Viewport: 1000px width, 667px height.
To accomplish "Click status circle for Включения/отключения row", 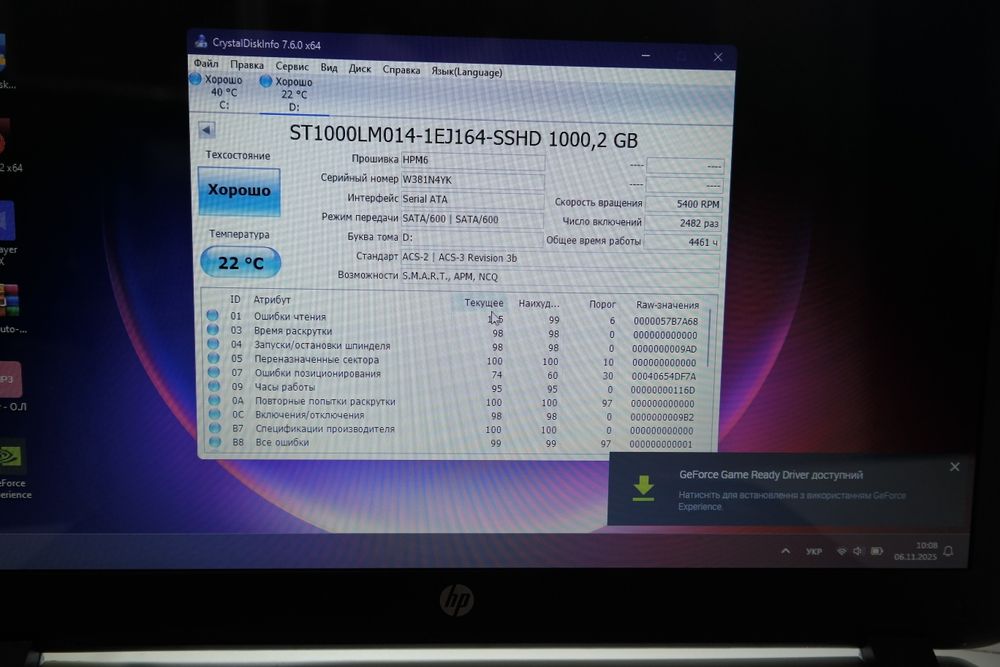I will 215,413.
